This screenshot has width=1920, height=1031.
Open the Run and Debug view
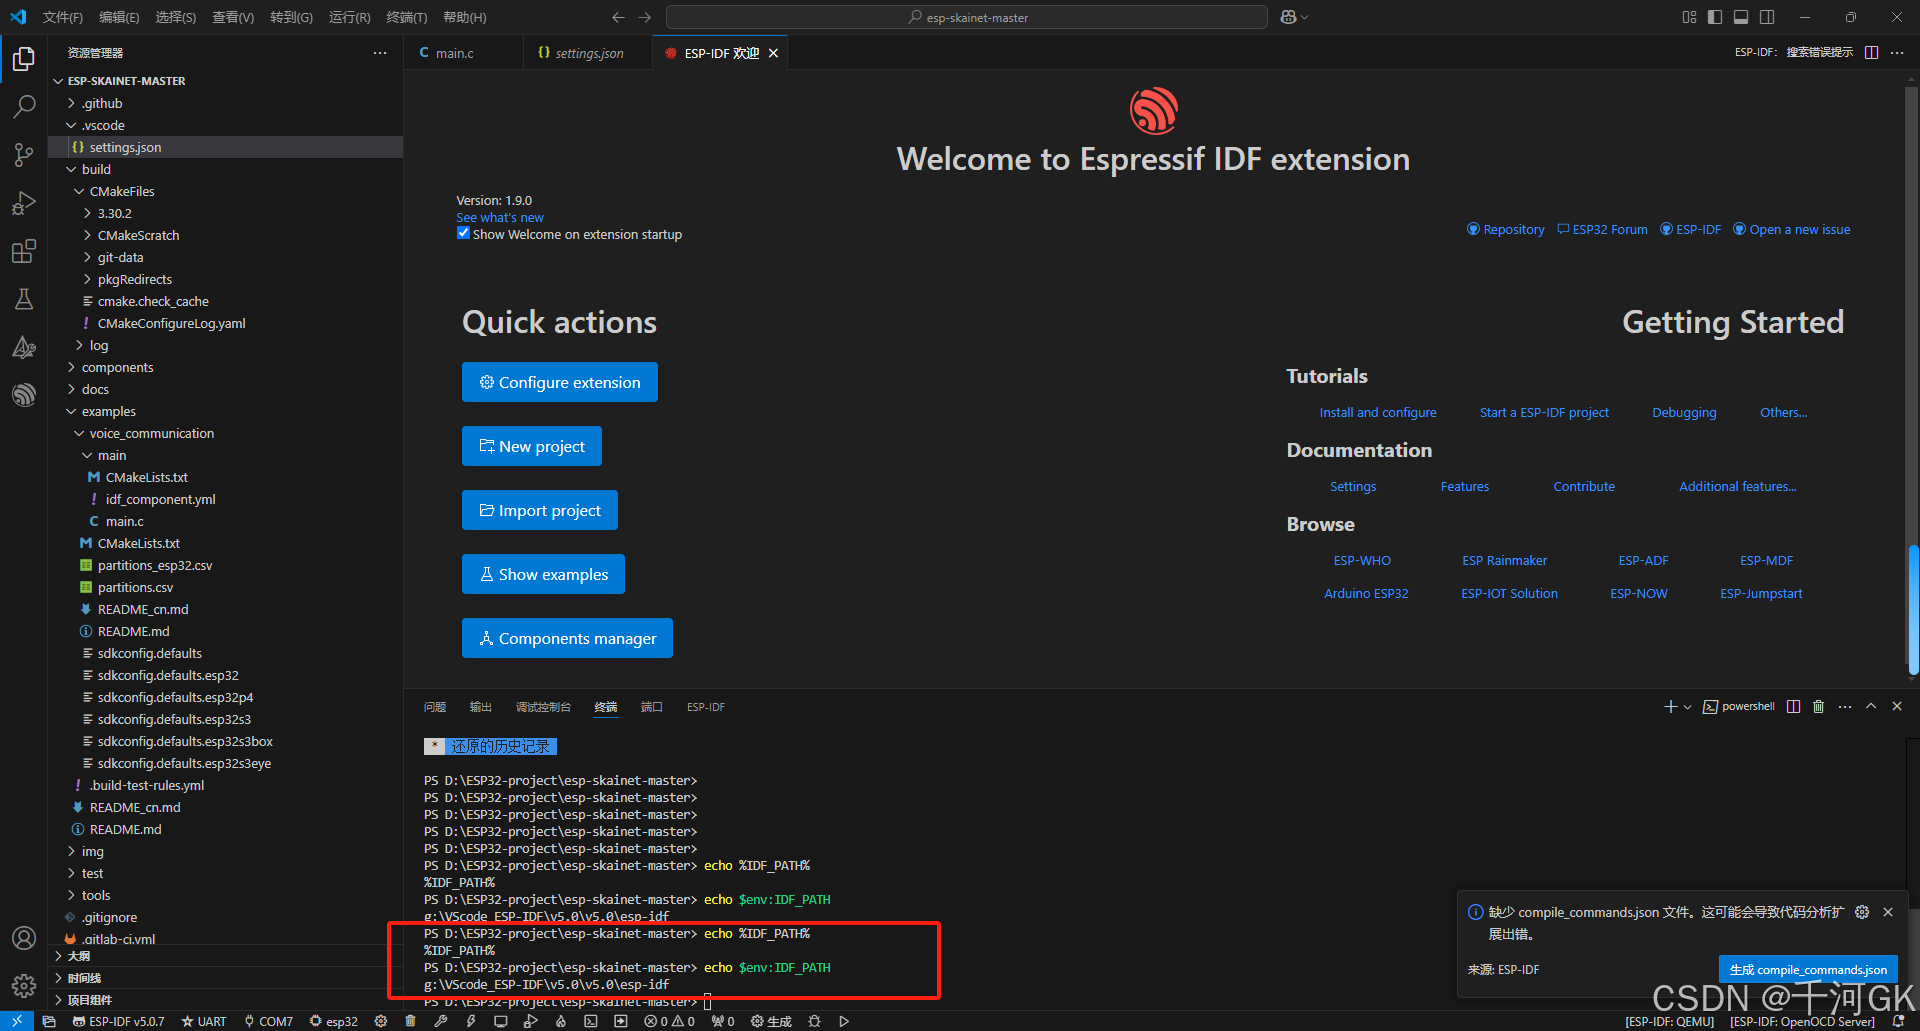point(24,203)
